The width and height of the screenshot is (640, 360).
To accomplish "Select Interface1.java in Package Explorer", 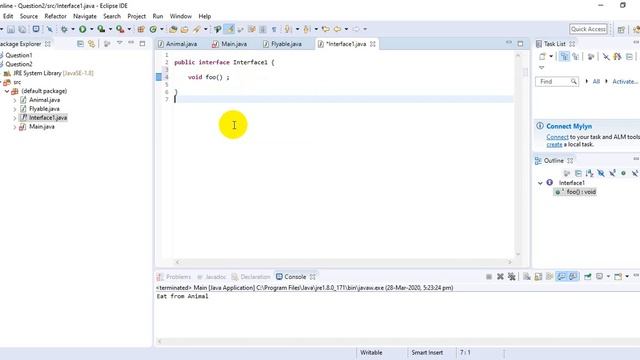I will [x=48, y=118].
